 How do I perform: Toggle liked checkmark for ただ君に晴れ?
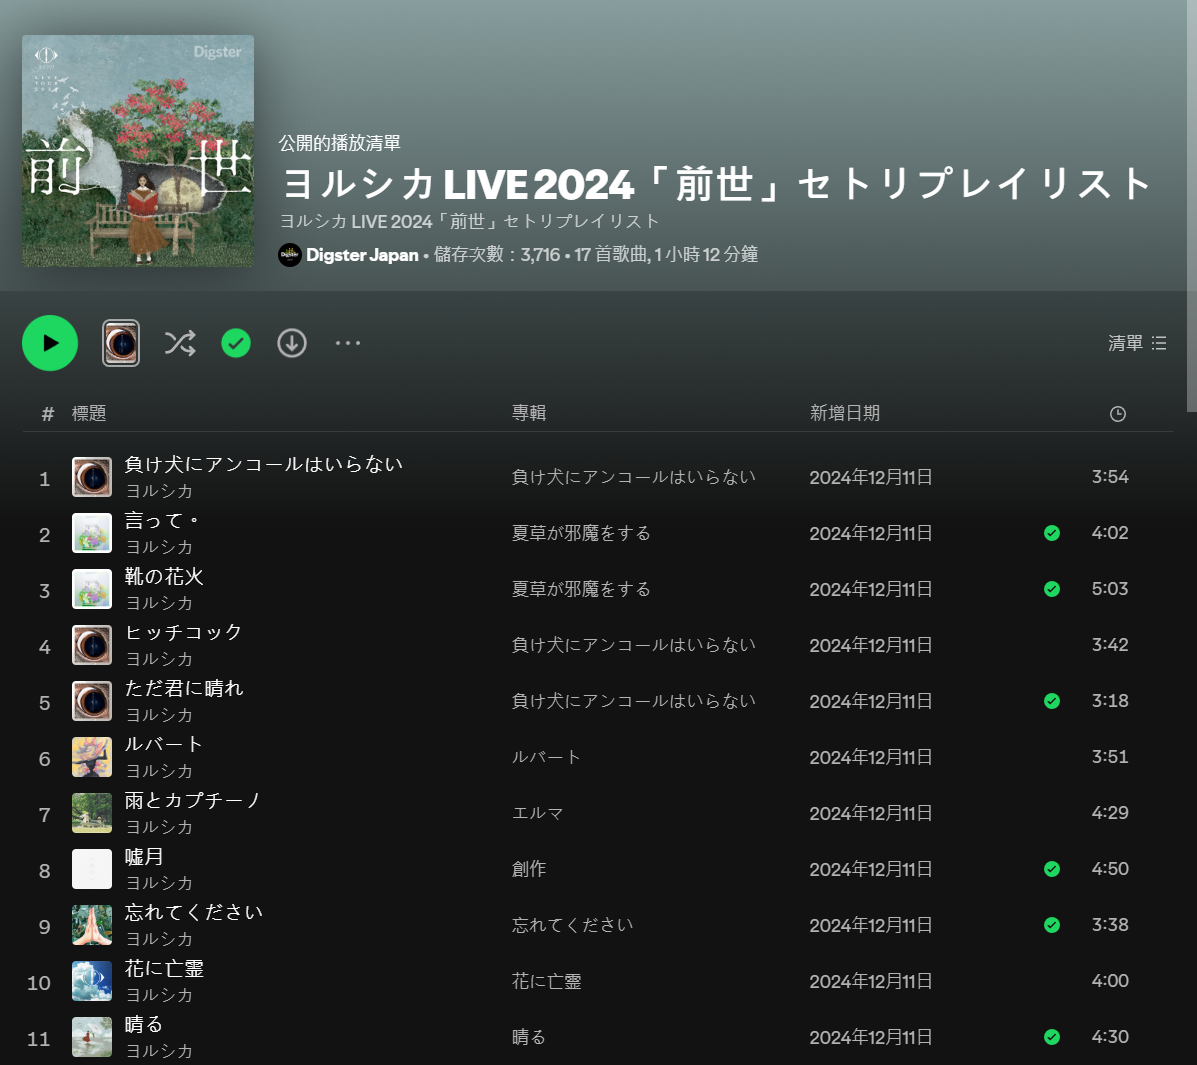click(1052, 701)
